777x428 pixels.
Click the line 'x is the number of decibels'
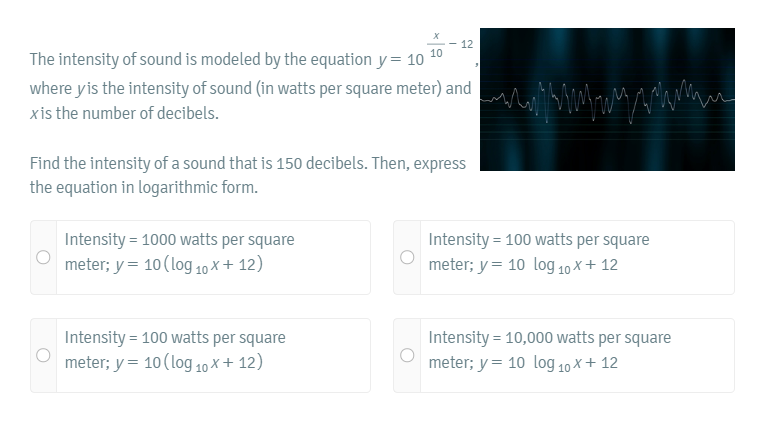point(125,113)
